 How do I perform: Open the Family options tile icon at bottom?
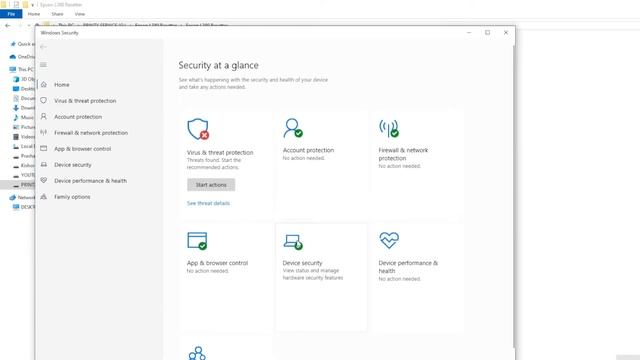tap(197, 353)
